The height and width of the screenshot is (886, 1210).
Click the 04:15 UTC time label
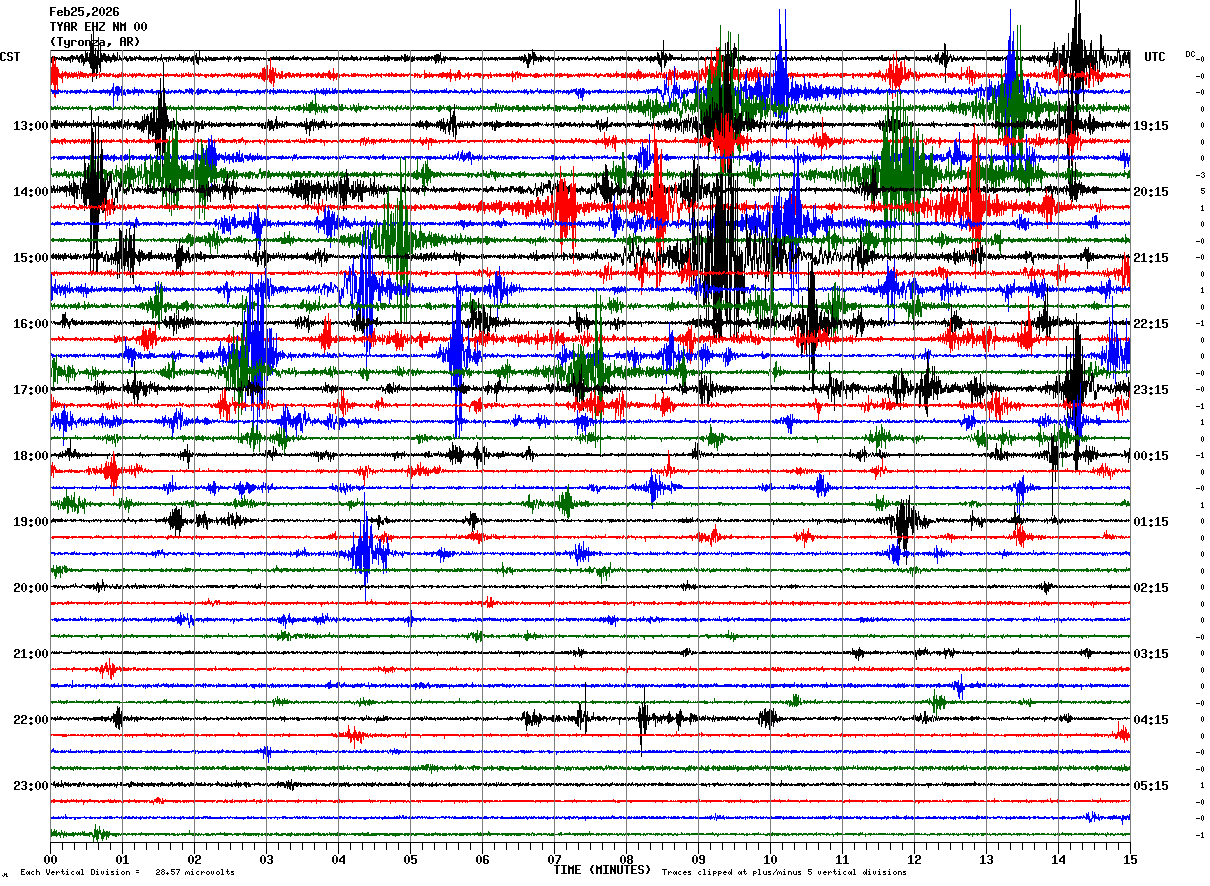1151,720
